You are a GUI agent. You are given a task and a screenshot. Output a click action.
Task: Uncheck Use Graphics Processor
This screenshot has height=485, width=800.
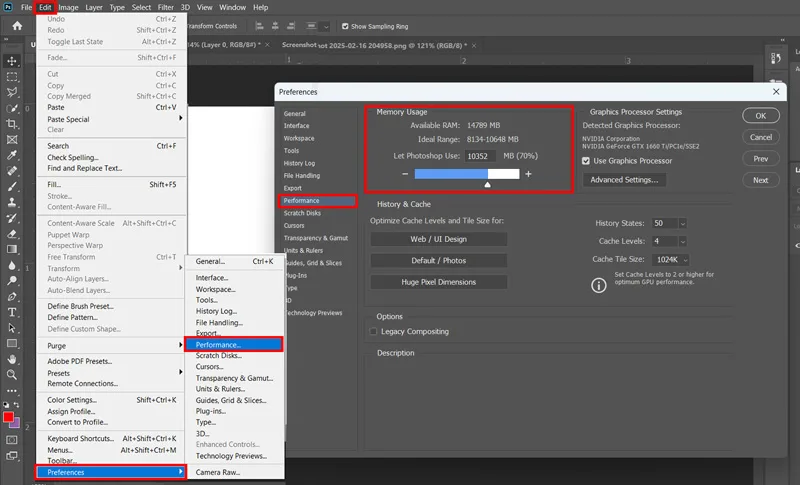click(586, 161)
